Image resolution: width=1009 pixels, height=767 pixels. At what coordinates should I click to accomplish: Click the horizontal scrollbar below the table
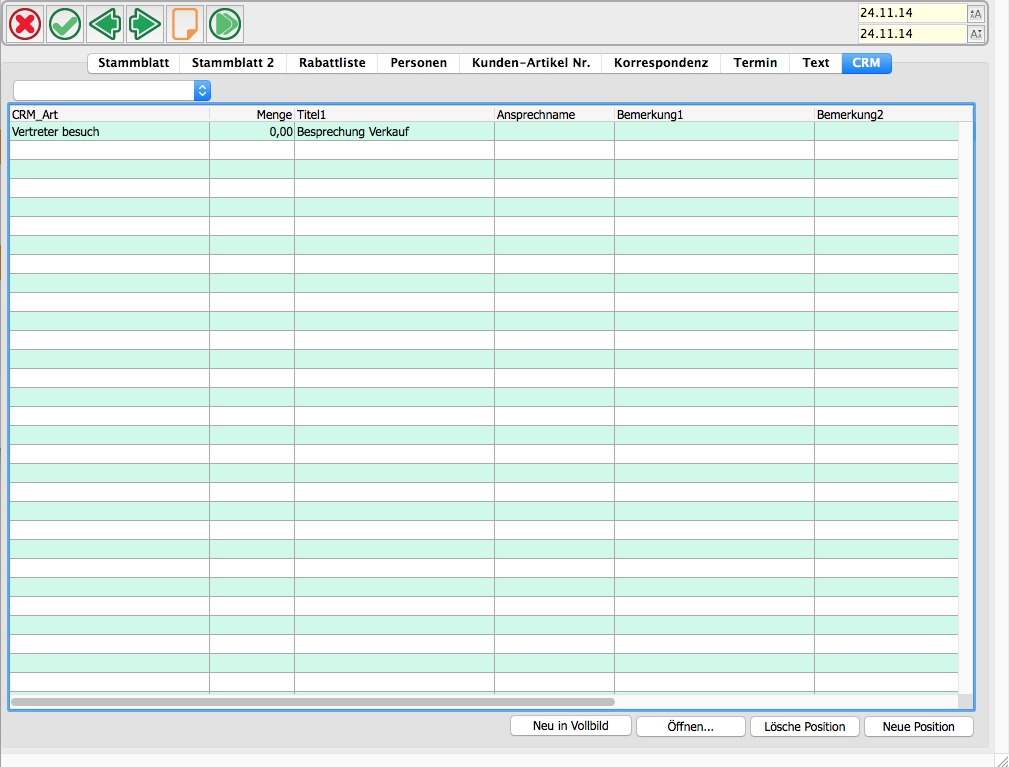(x=313, y=702)
